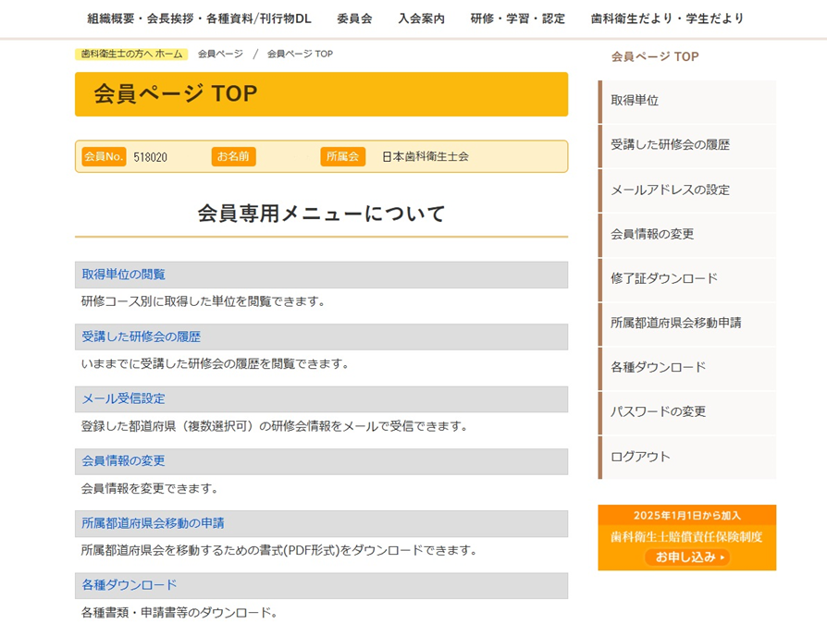
Task: Click member number 518020
Action: (x=150, y=157)
